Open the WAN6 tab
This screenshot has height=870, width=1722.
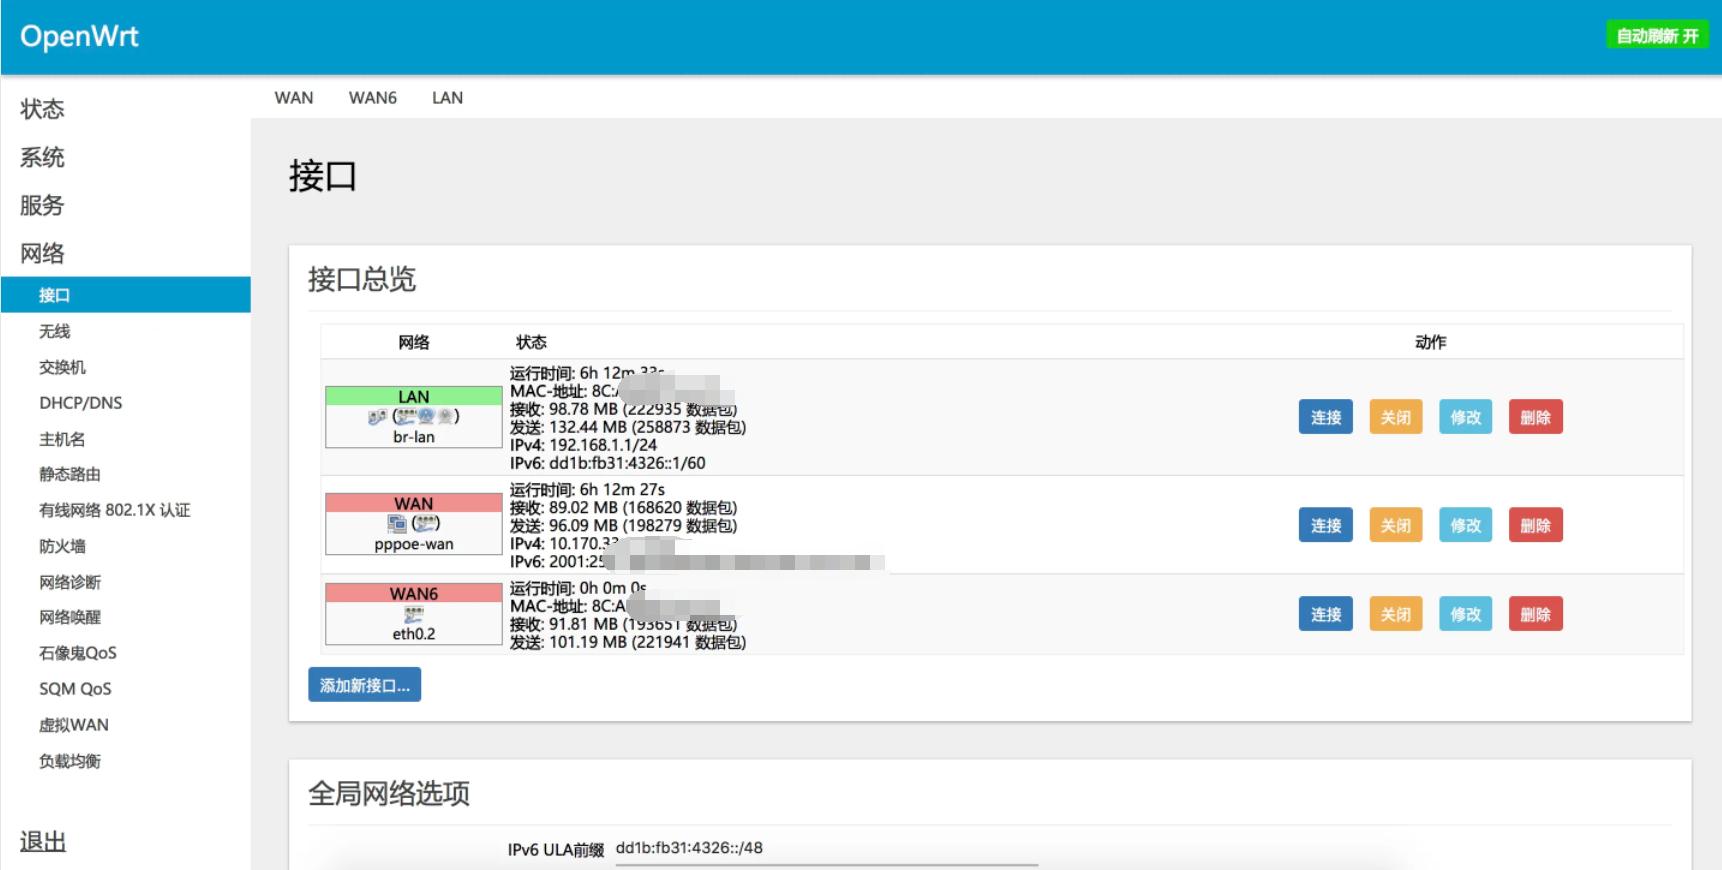pyautogui.click(x=373, y=97)
